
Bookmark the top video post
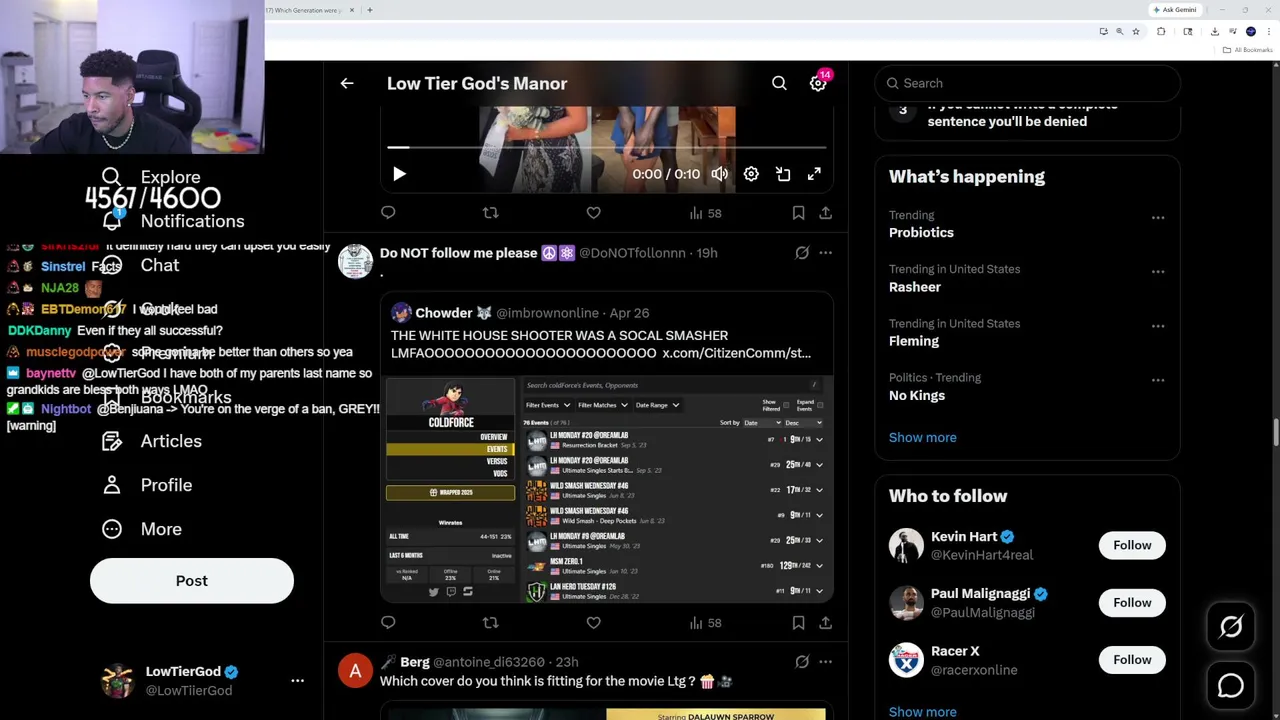[798, 213]
